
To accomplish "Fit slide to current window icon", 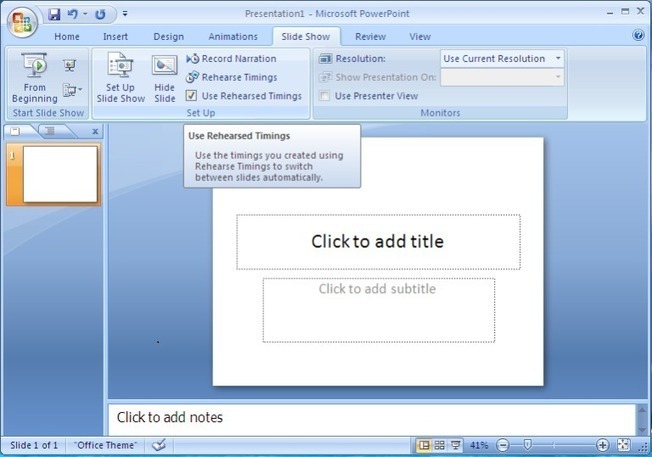I will [x=624, y=445].
